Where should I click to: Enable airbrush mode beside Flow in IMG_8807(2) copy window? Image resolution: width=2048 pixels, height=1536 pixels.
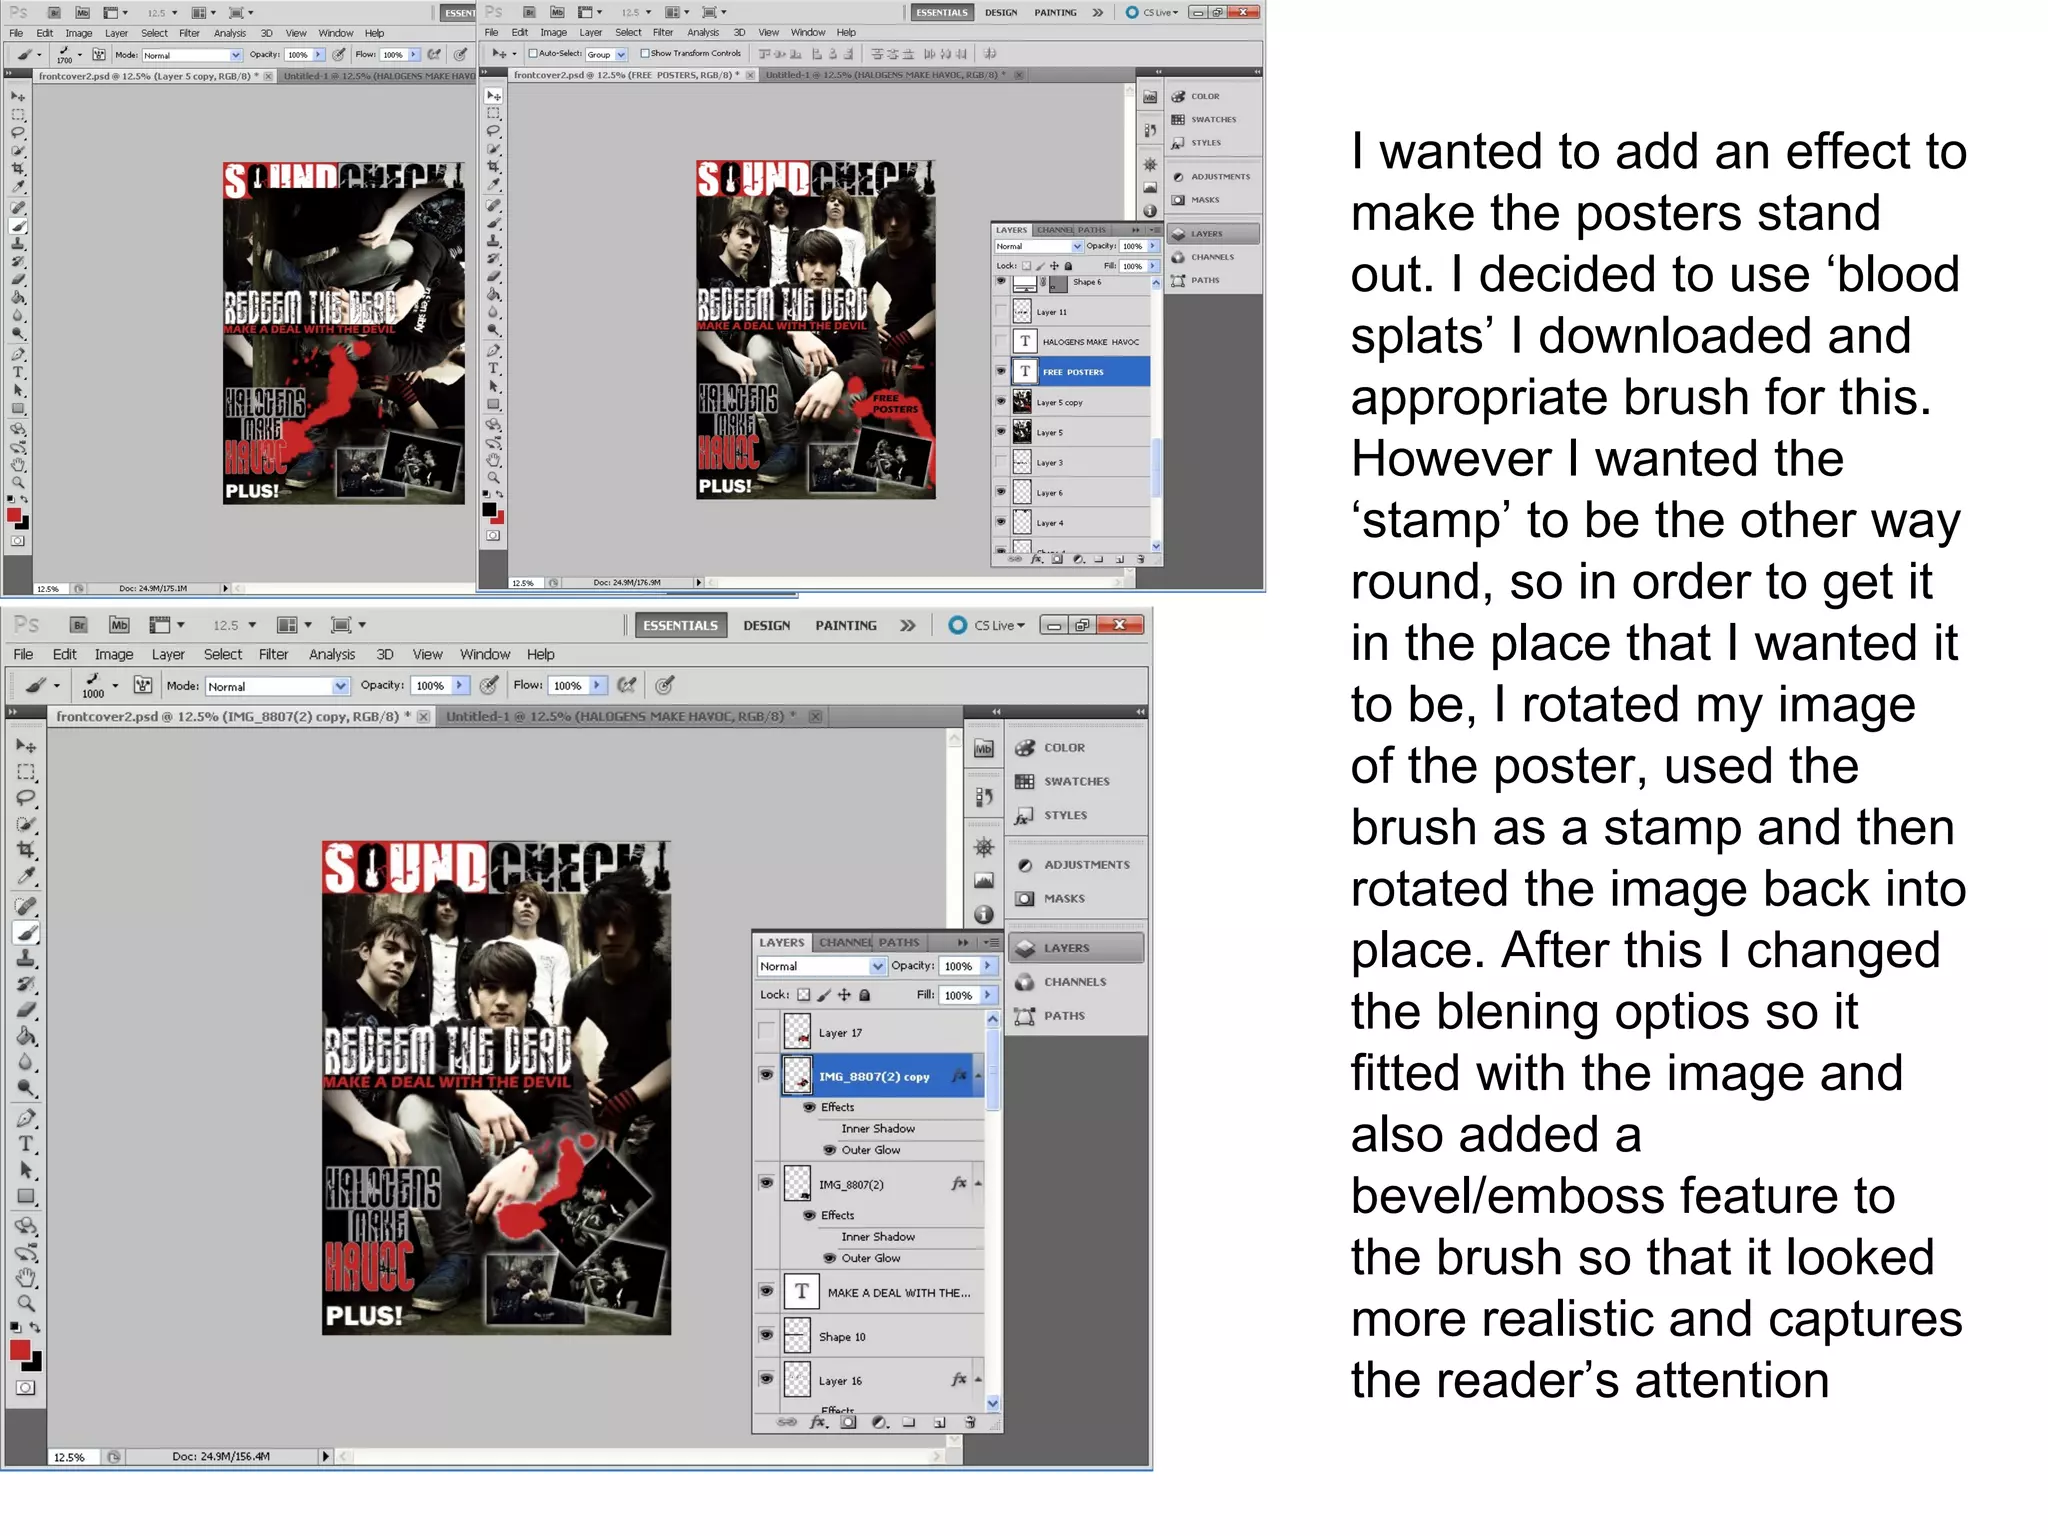click(627, 685)
